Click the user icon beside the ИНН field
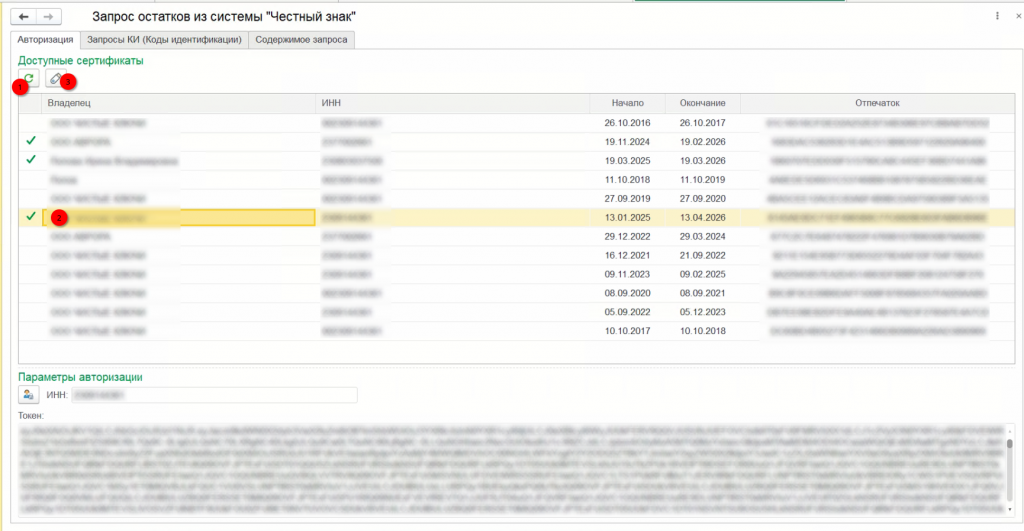This screenshot has height=531, width=1024. (x=28, y=394)
